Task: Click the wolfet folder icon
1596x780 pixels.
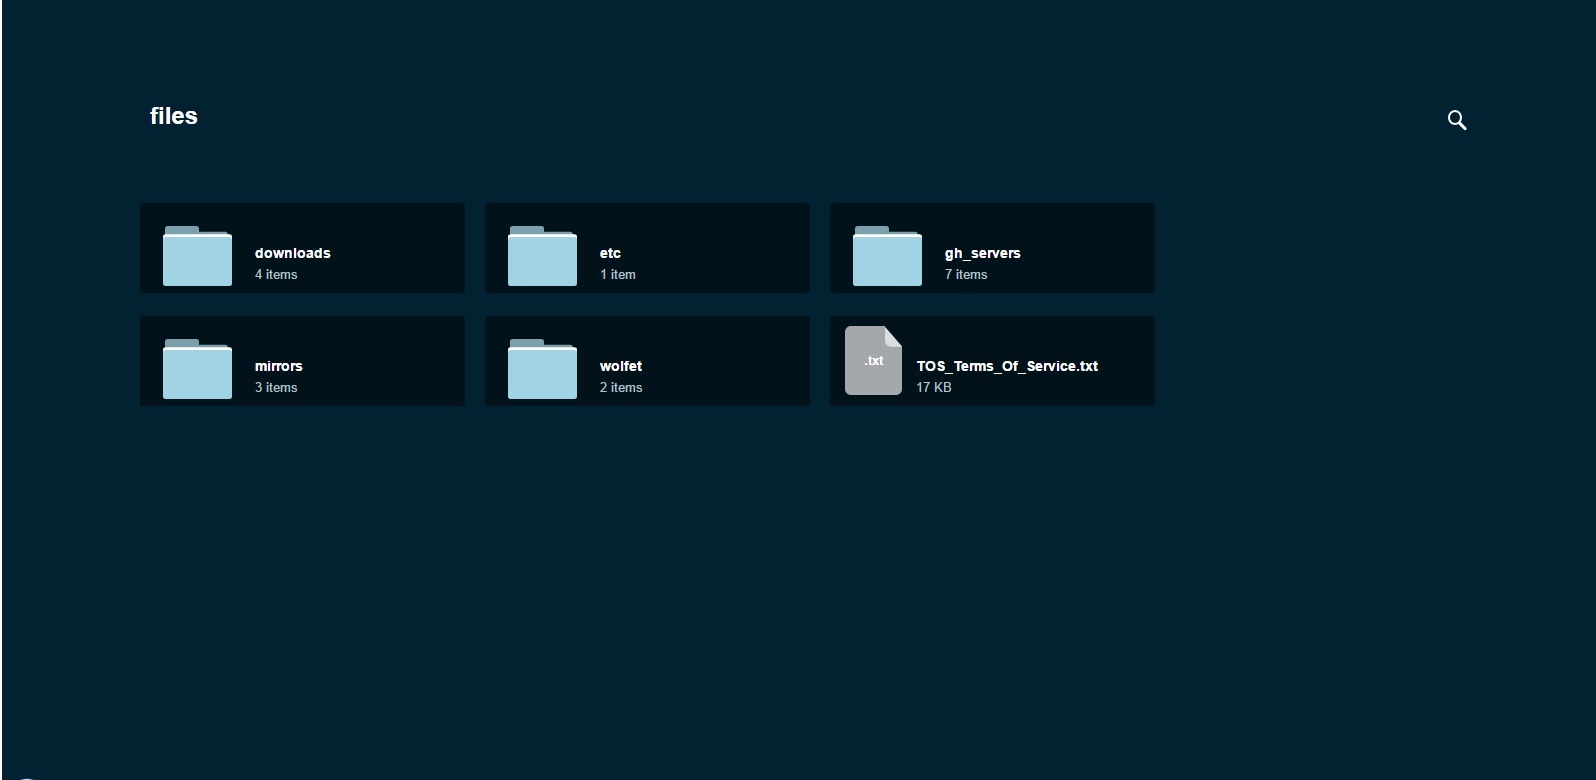Action: (x=542, y=370)
